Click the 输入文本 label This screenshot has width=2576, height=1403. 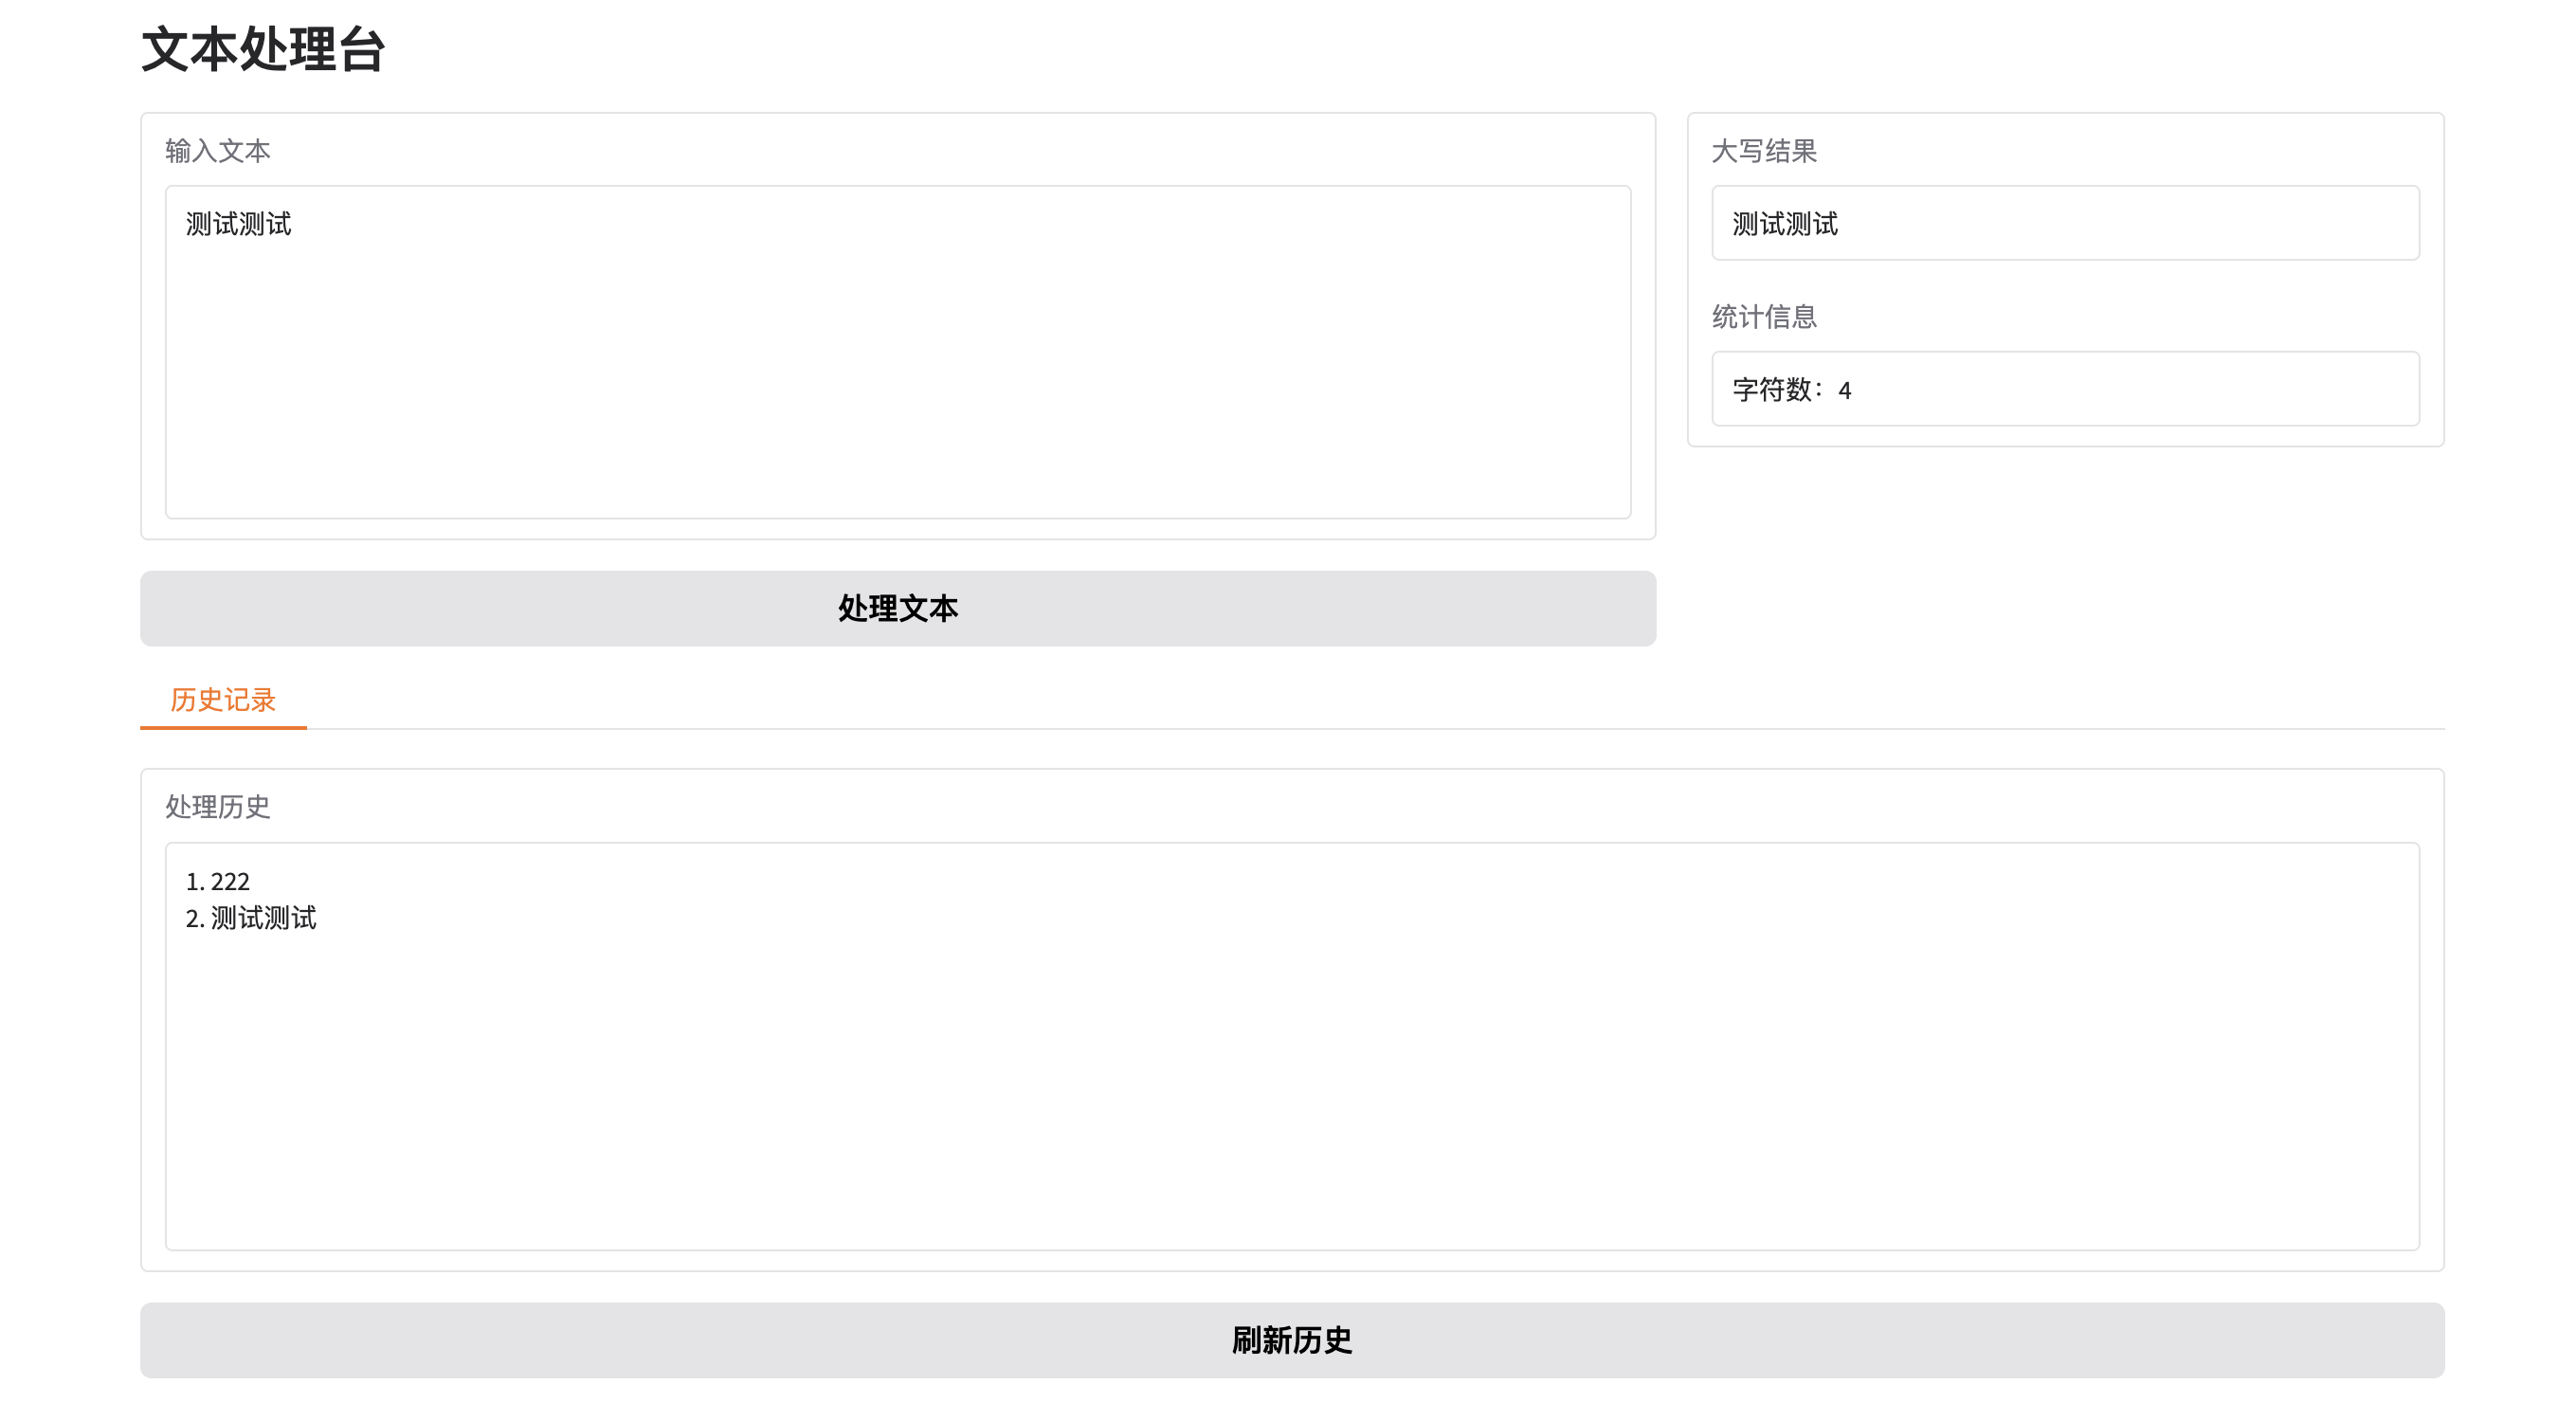217,151
